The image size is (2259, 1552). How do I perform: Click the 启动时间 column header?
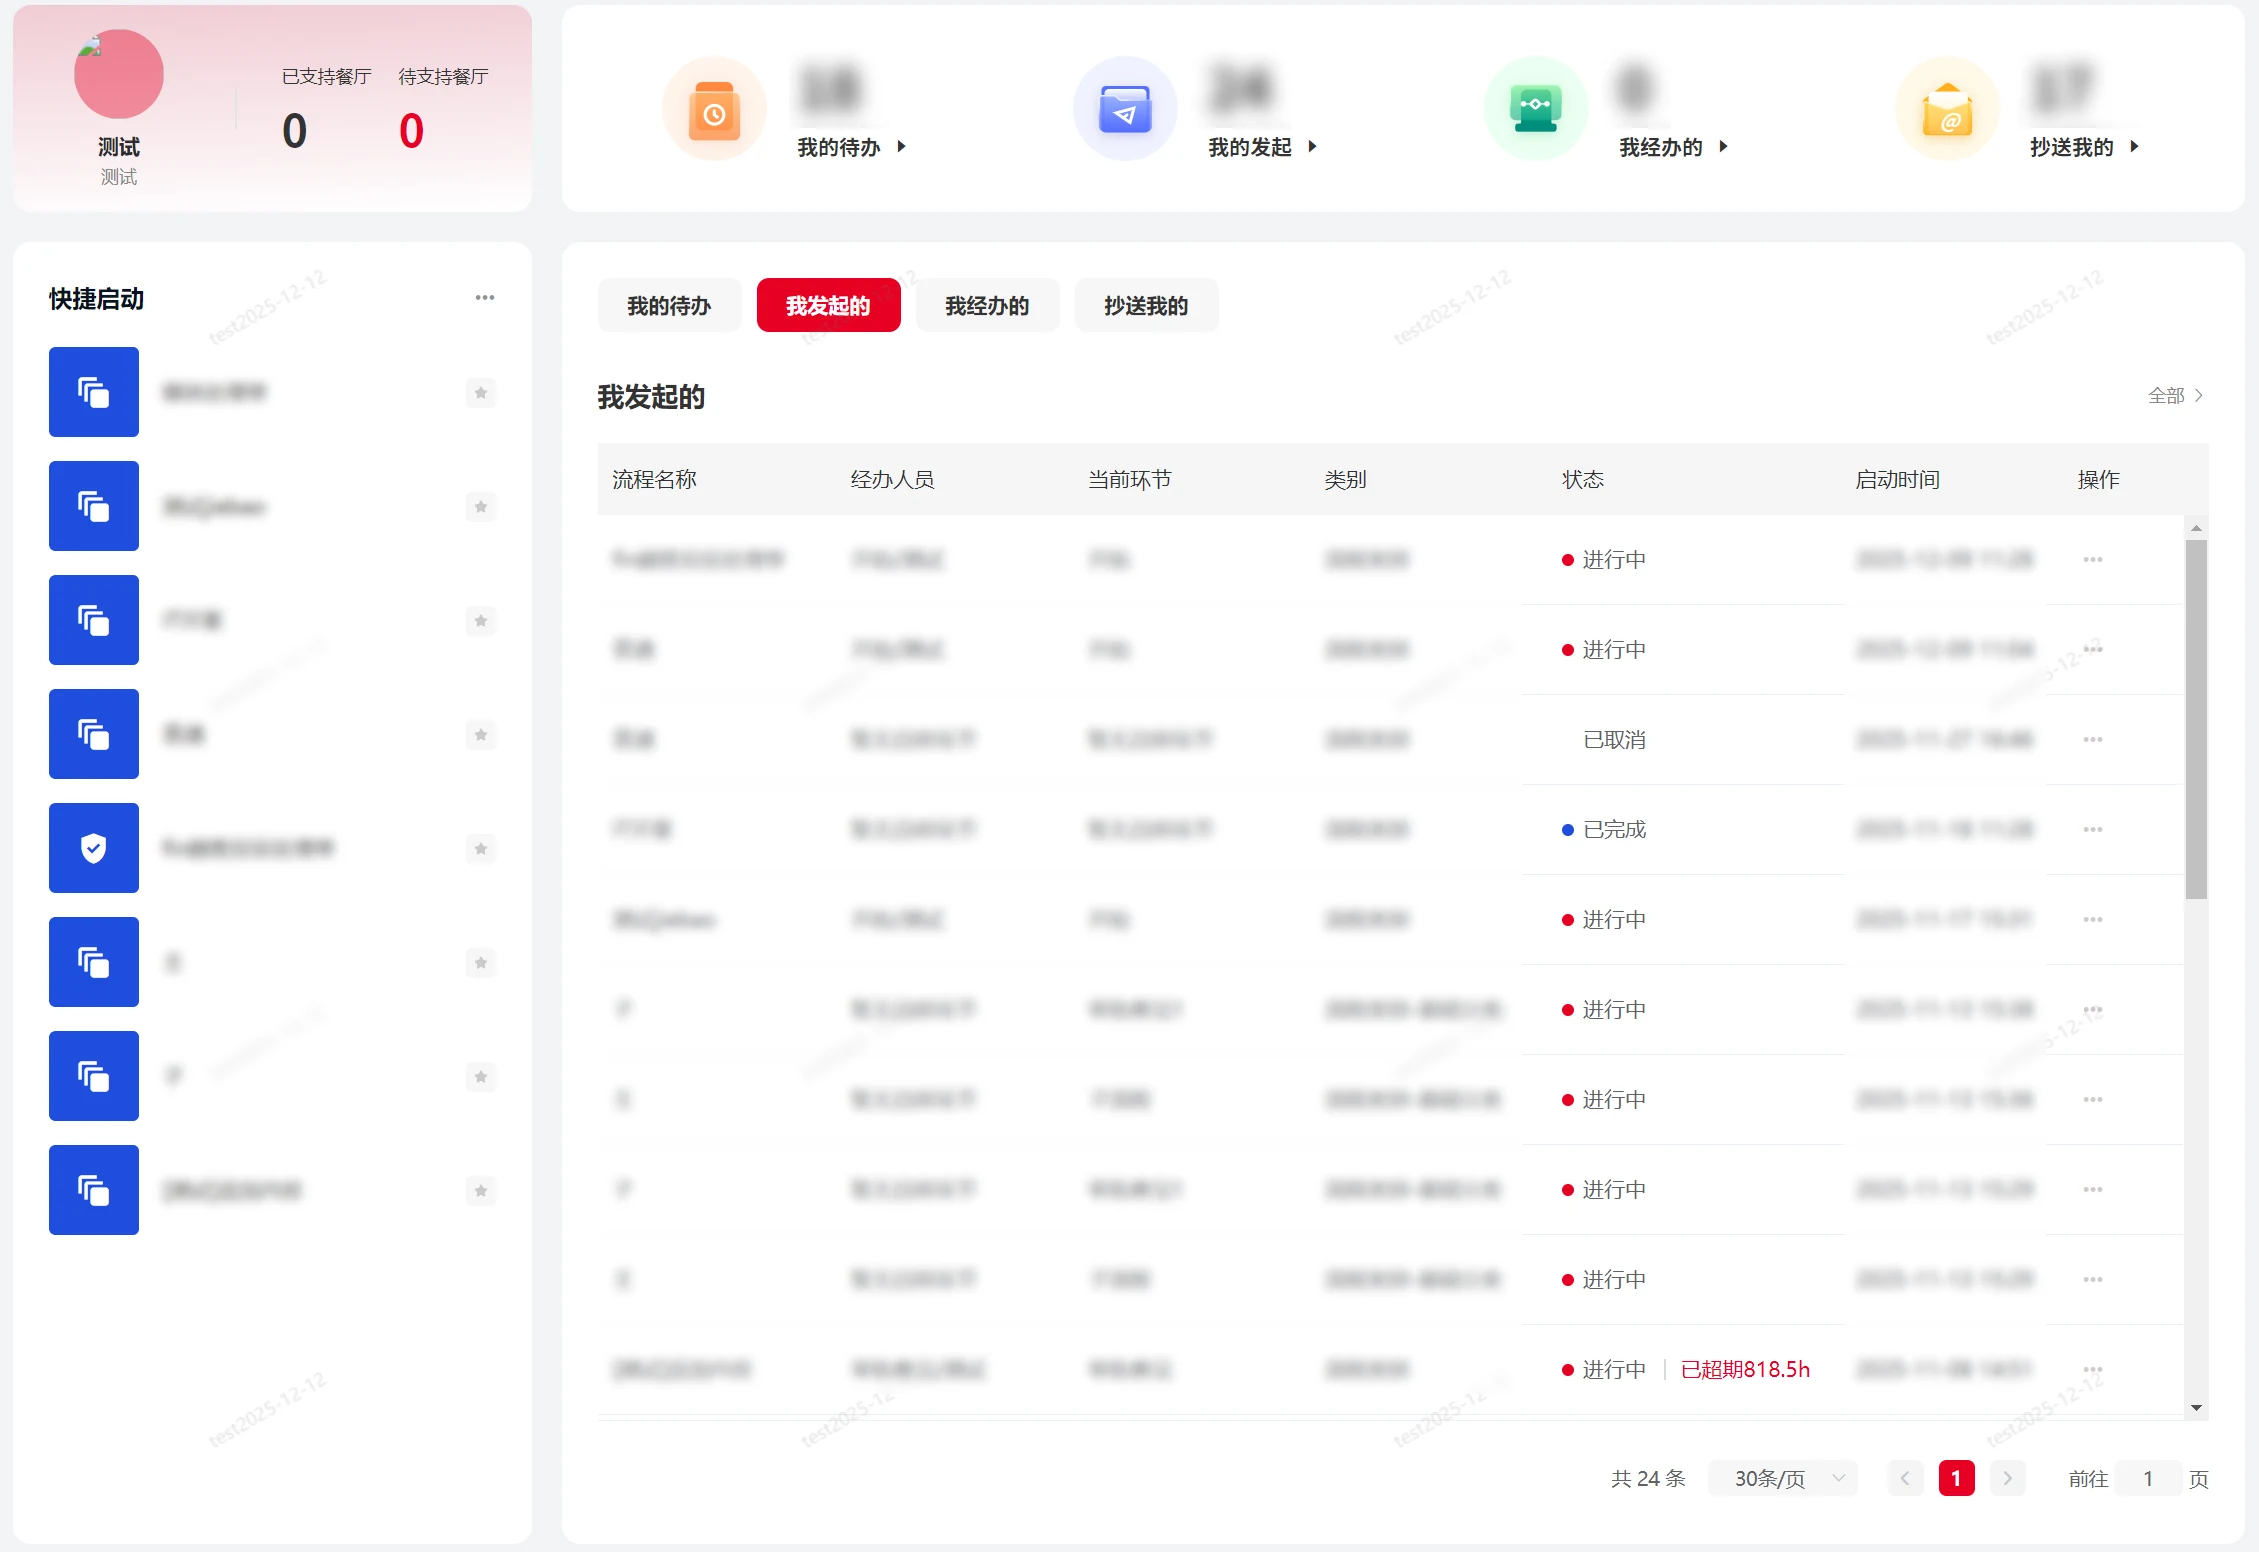tap(1897, 480)
